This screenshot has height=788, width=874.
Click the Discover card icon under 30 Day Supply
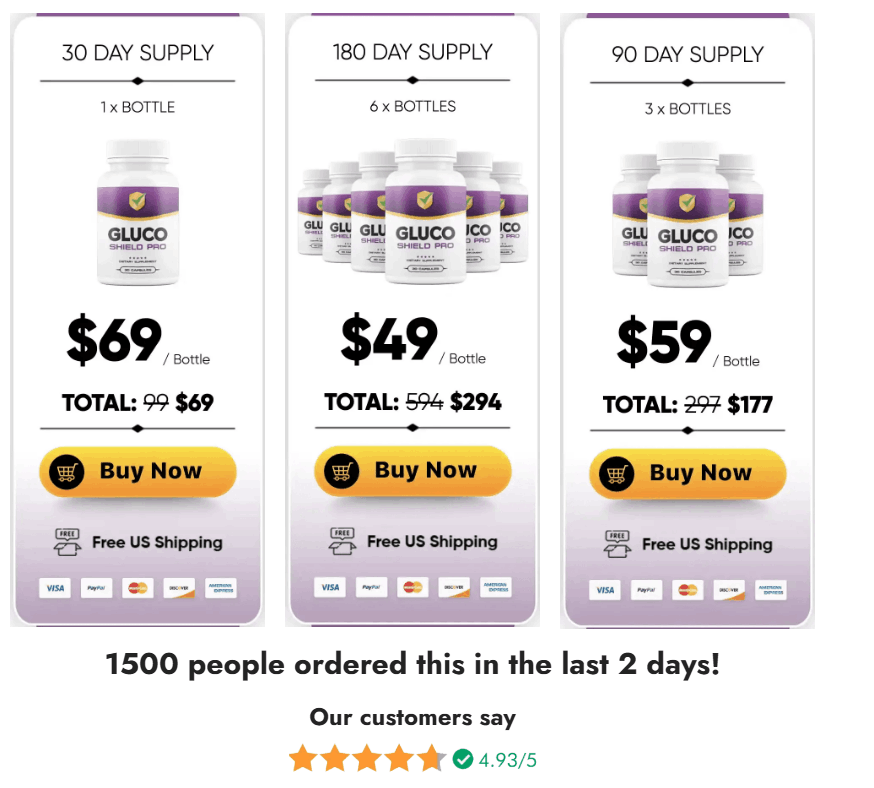point(179,589)
